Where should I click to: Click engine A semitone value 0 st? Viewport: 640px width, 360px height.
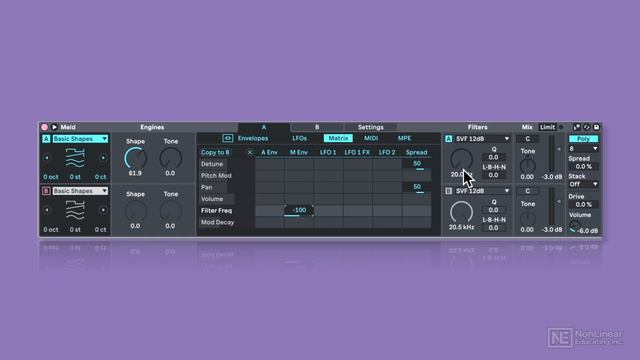point(75,177)
